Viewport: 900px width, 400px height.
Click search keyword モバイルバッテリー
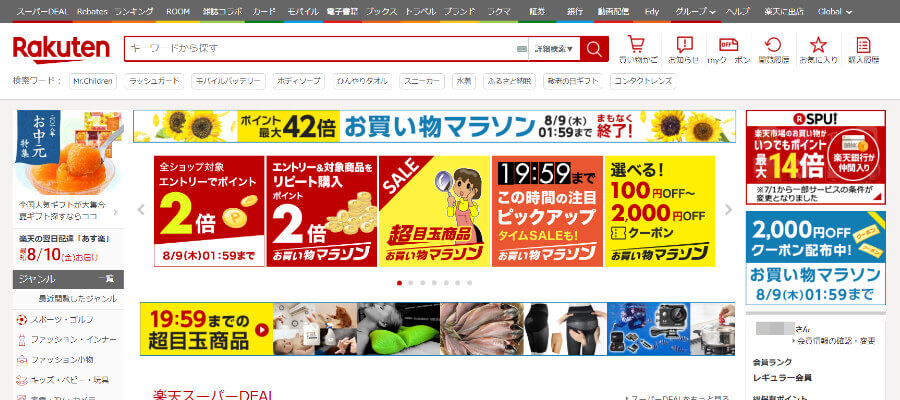[x=228, y=81]
